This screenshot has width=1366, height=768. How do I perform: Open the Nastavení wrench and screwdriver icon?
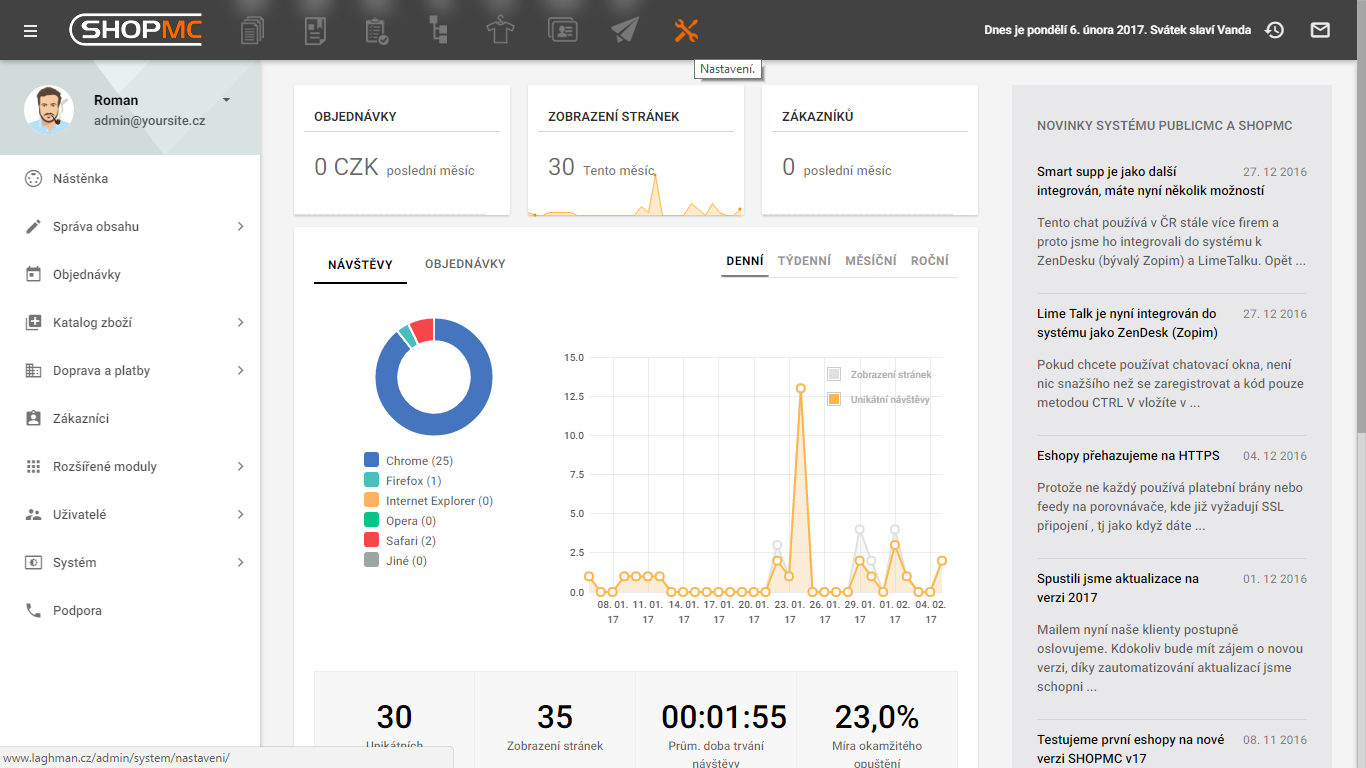[x=685, y=30]
